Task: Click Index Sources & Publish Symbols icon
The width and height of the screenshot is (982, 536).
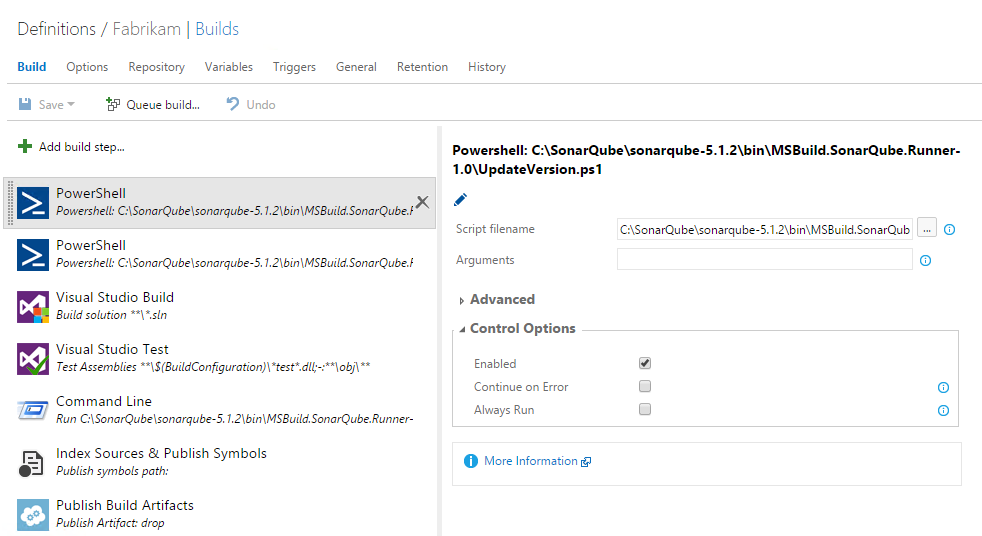Action: click(x=33, y=462)
